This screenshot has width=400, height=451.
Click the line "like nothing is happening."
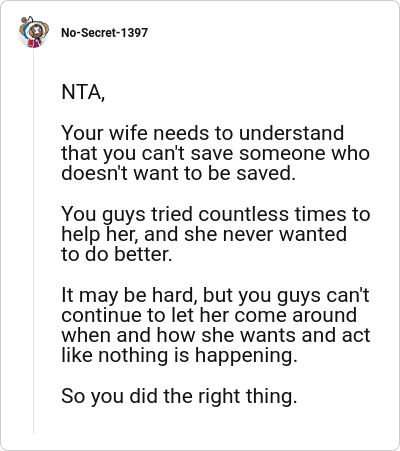click(x=179, y=355)
